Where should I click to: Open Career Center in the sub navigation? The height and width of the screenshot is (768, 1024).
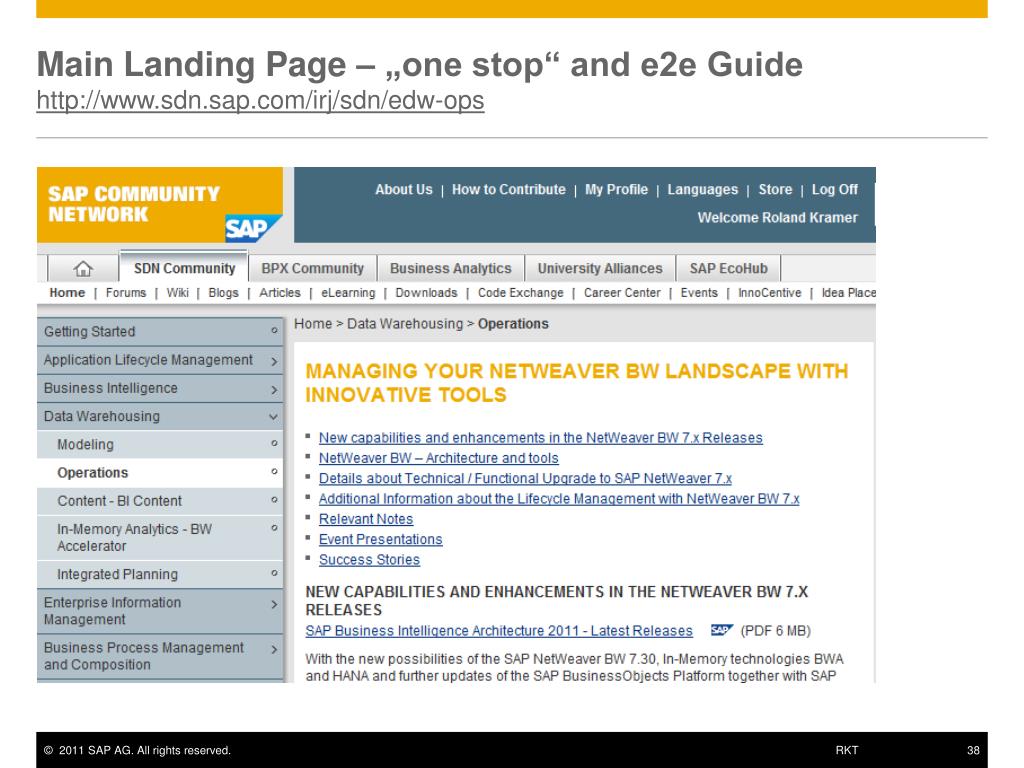click(x=622, y=293)
